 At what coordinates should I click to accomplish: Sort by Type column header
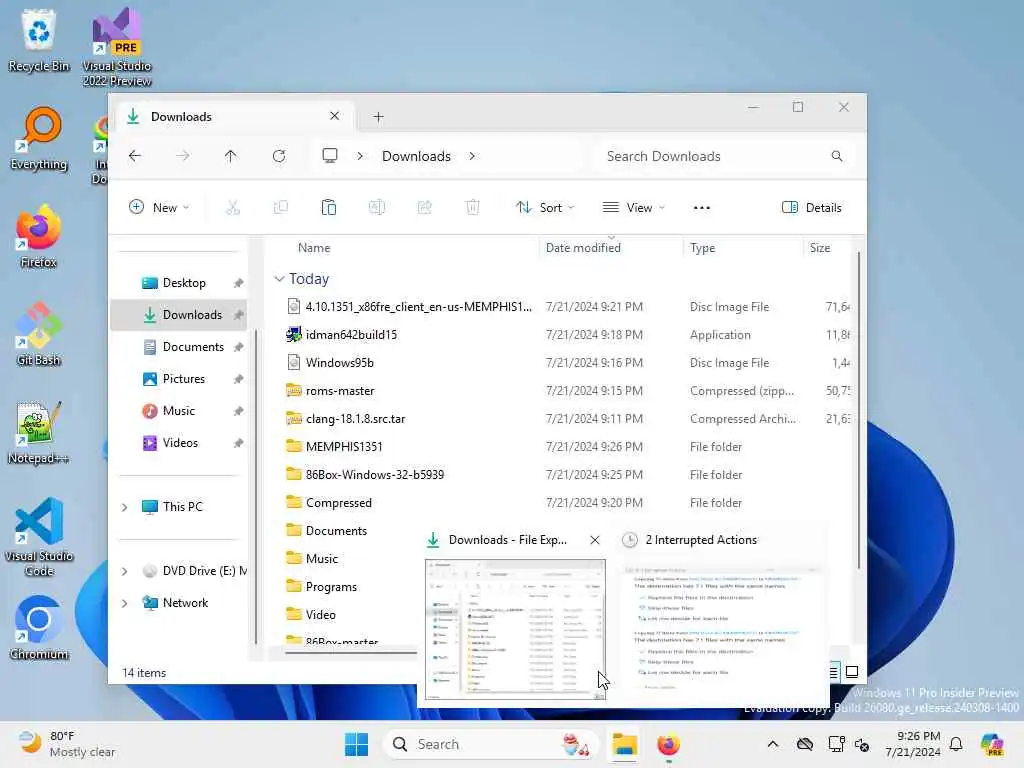(703, 248)
